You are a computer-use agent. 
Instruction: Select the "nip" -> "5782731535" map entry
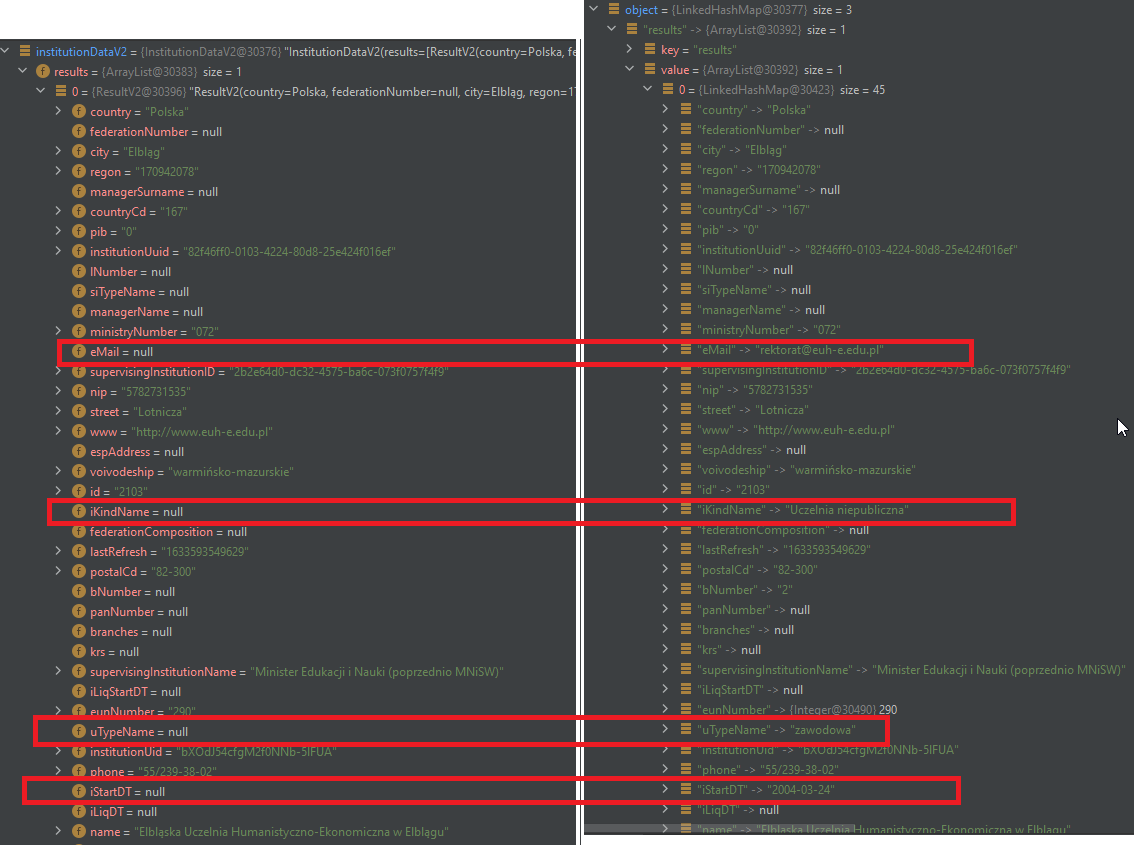[859, 389]
